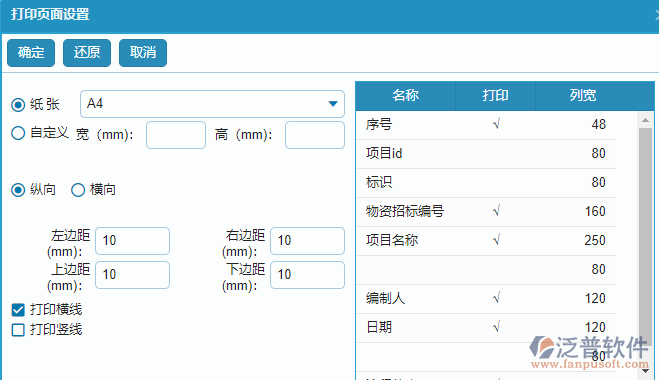The image size is (659, 380).
Task: Click the 确定 confirm button
Action: 31,53
